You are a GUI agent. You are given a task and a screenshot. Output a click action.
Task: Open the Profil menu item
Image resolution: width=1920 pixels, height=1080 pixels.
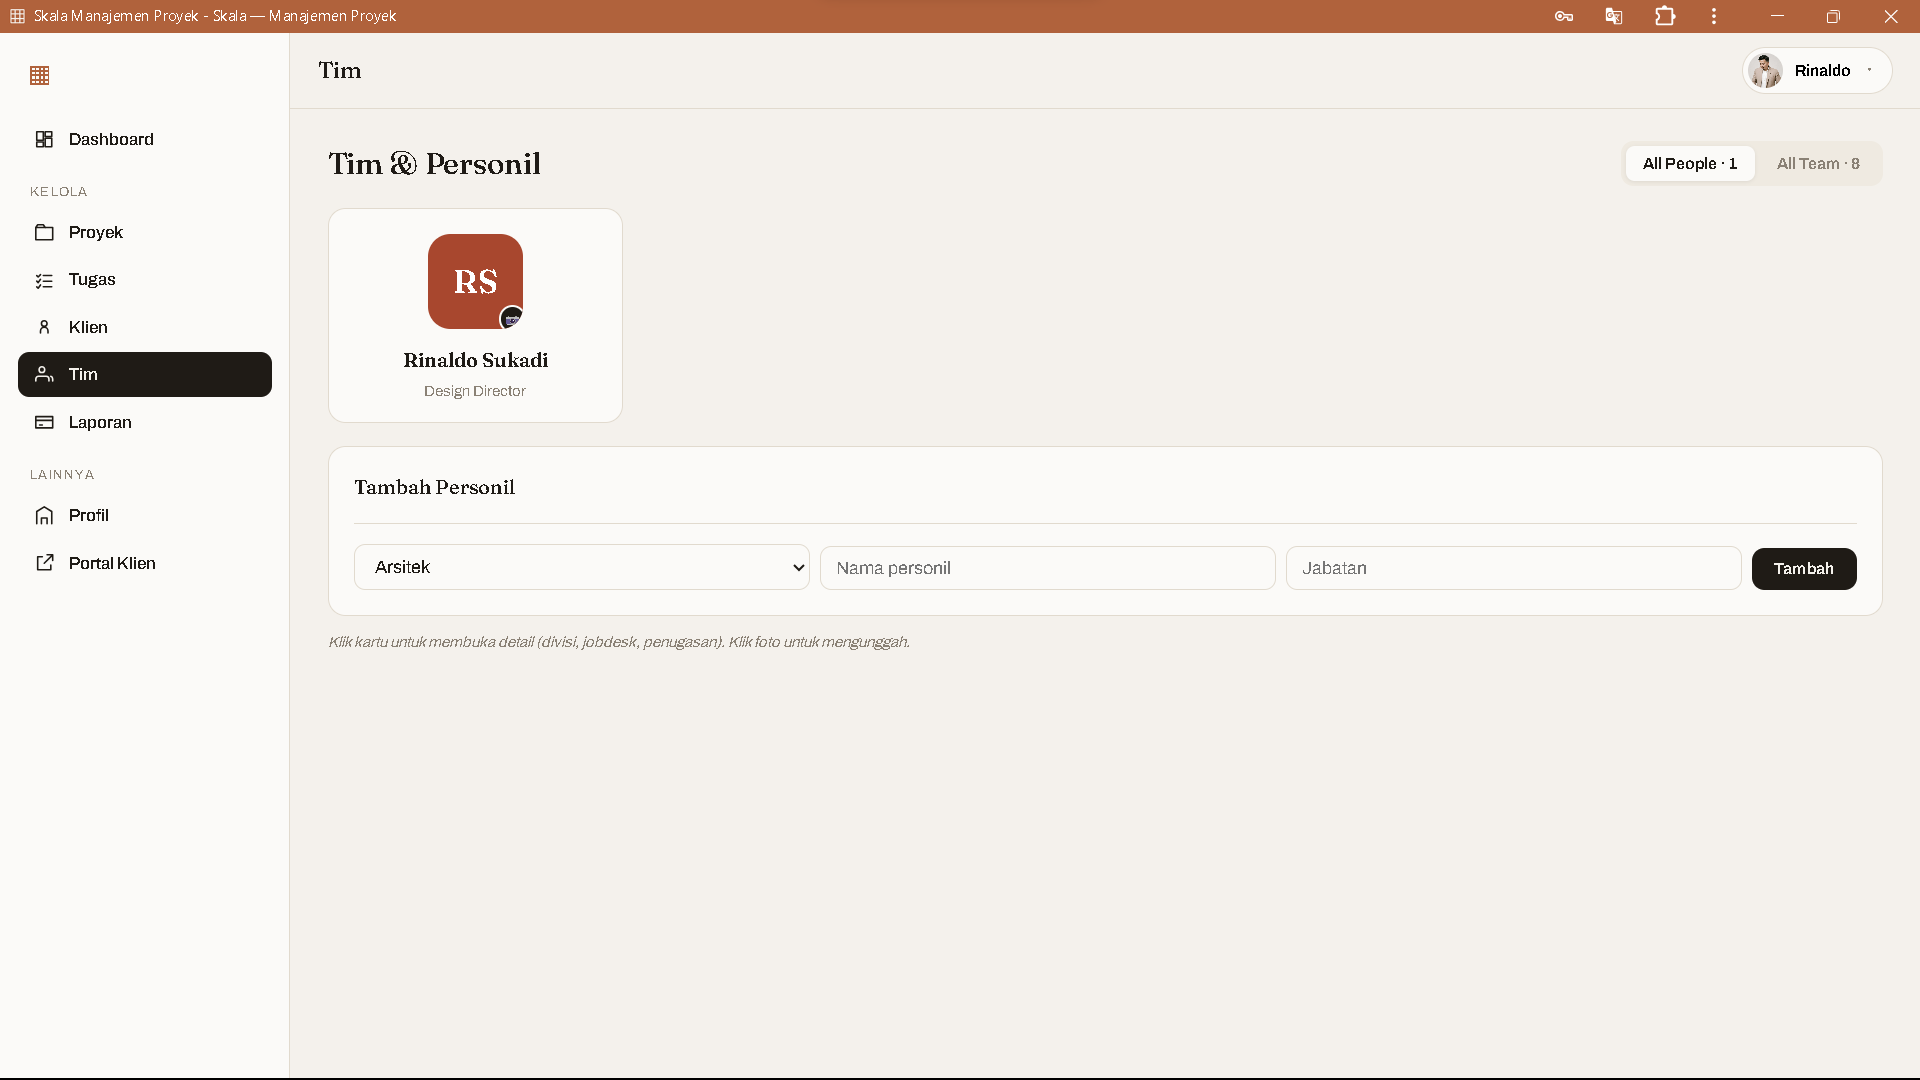pyautogui.click(x=145, y=515)
